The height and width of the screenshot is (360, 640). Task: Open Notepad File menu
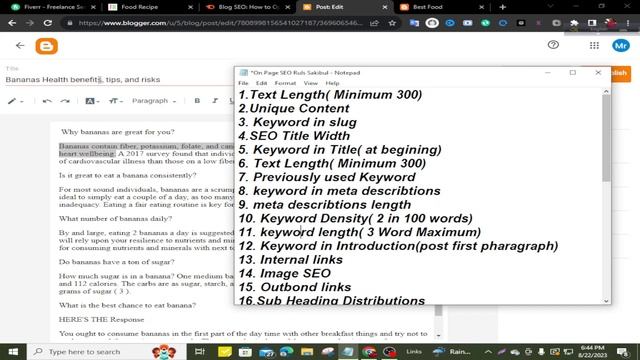pos(243,83)
